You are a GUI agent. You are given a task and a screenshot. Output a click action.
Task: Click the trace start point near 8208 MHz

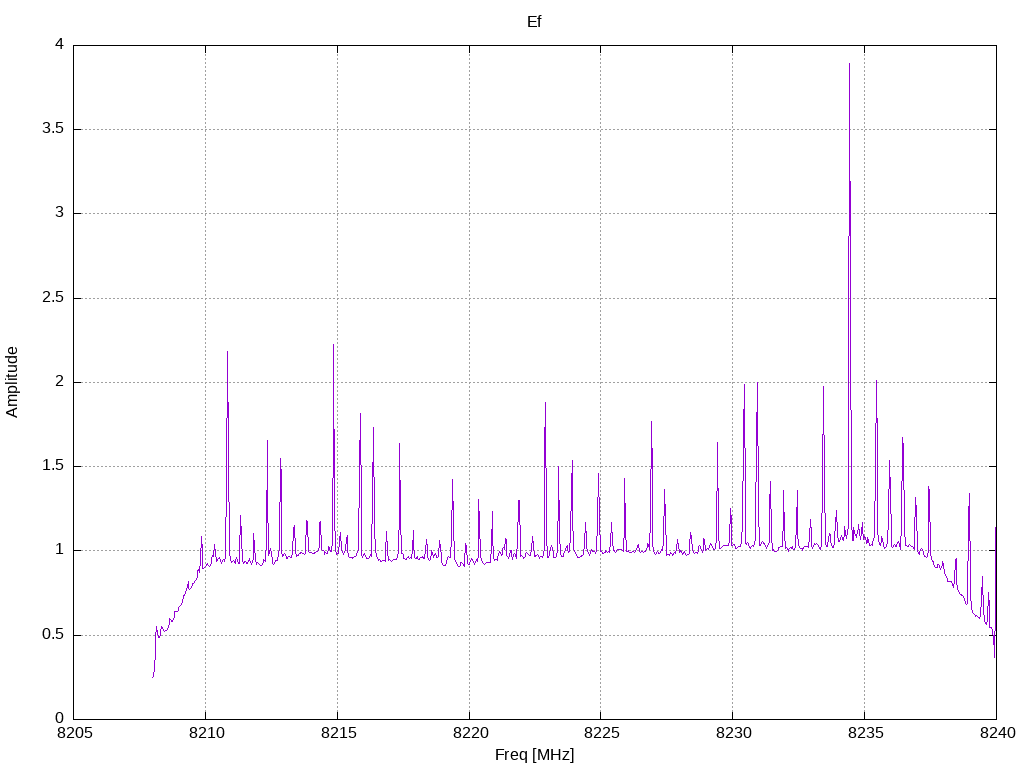pyautogui.click(x=153, y=677)
